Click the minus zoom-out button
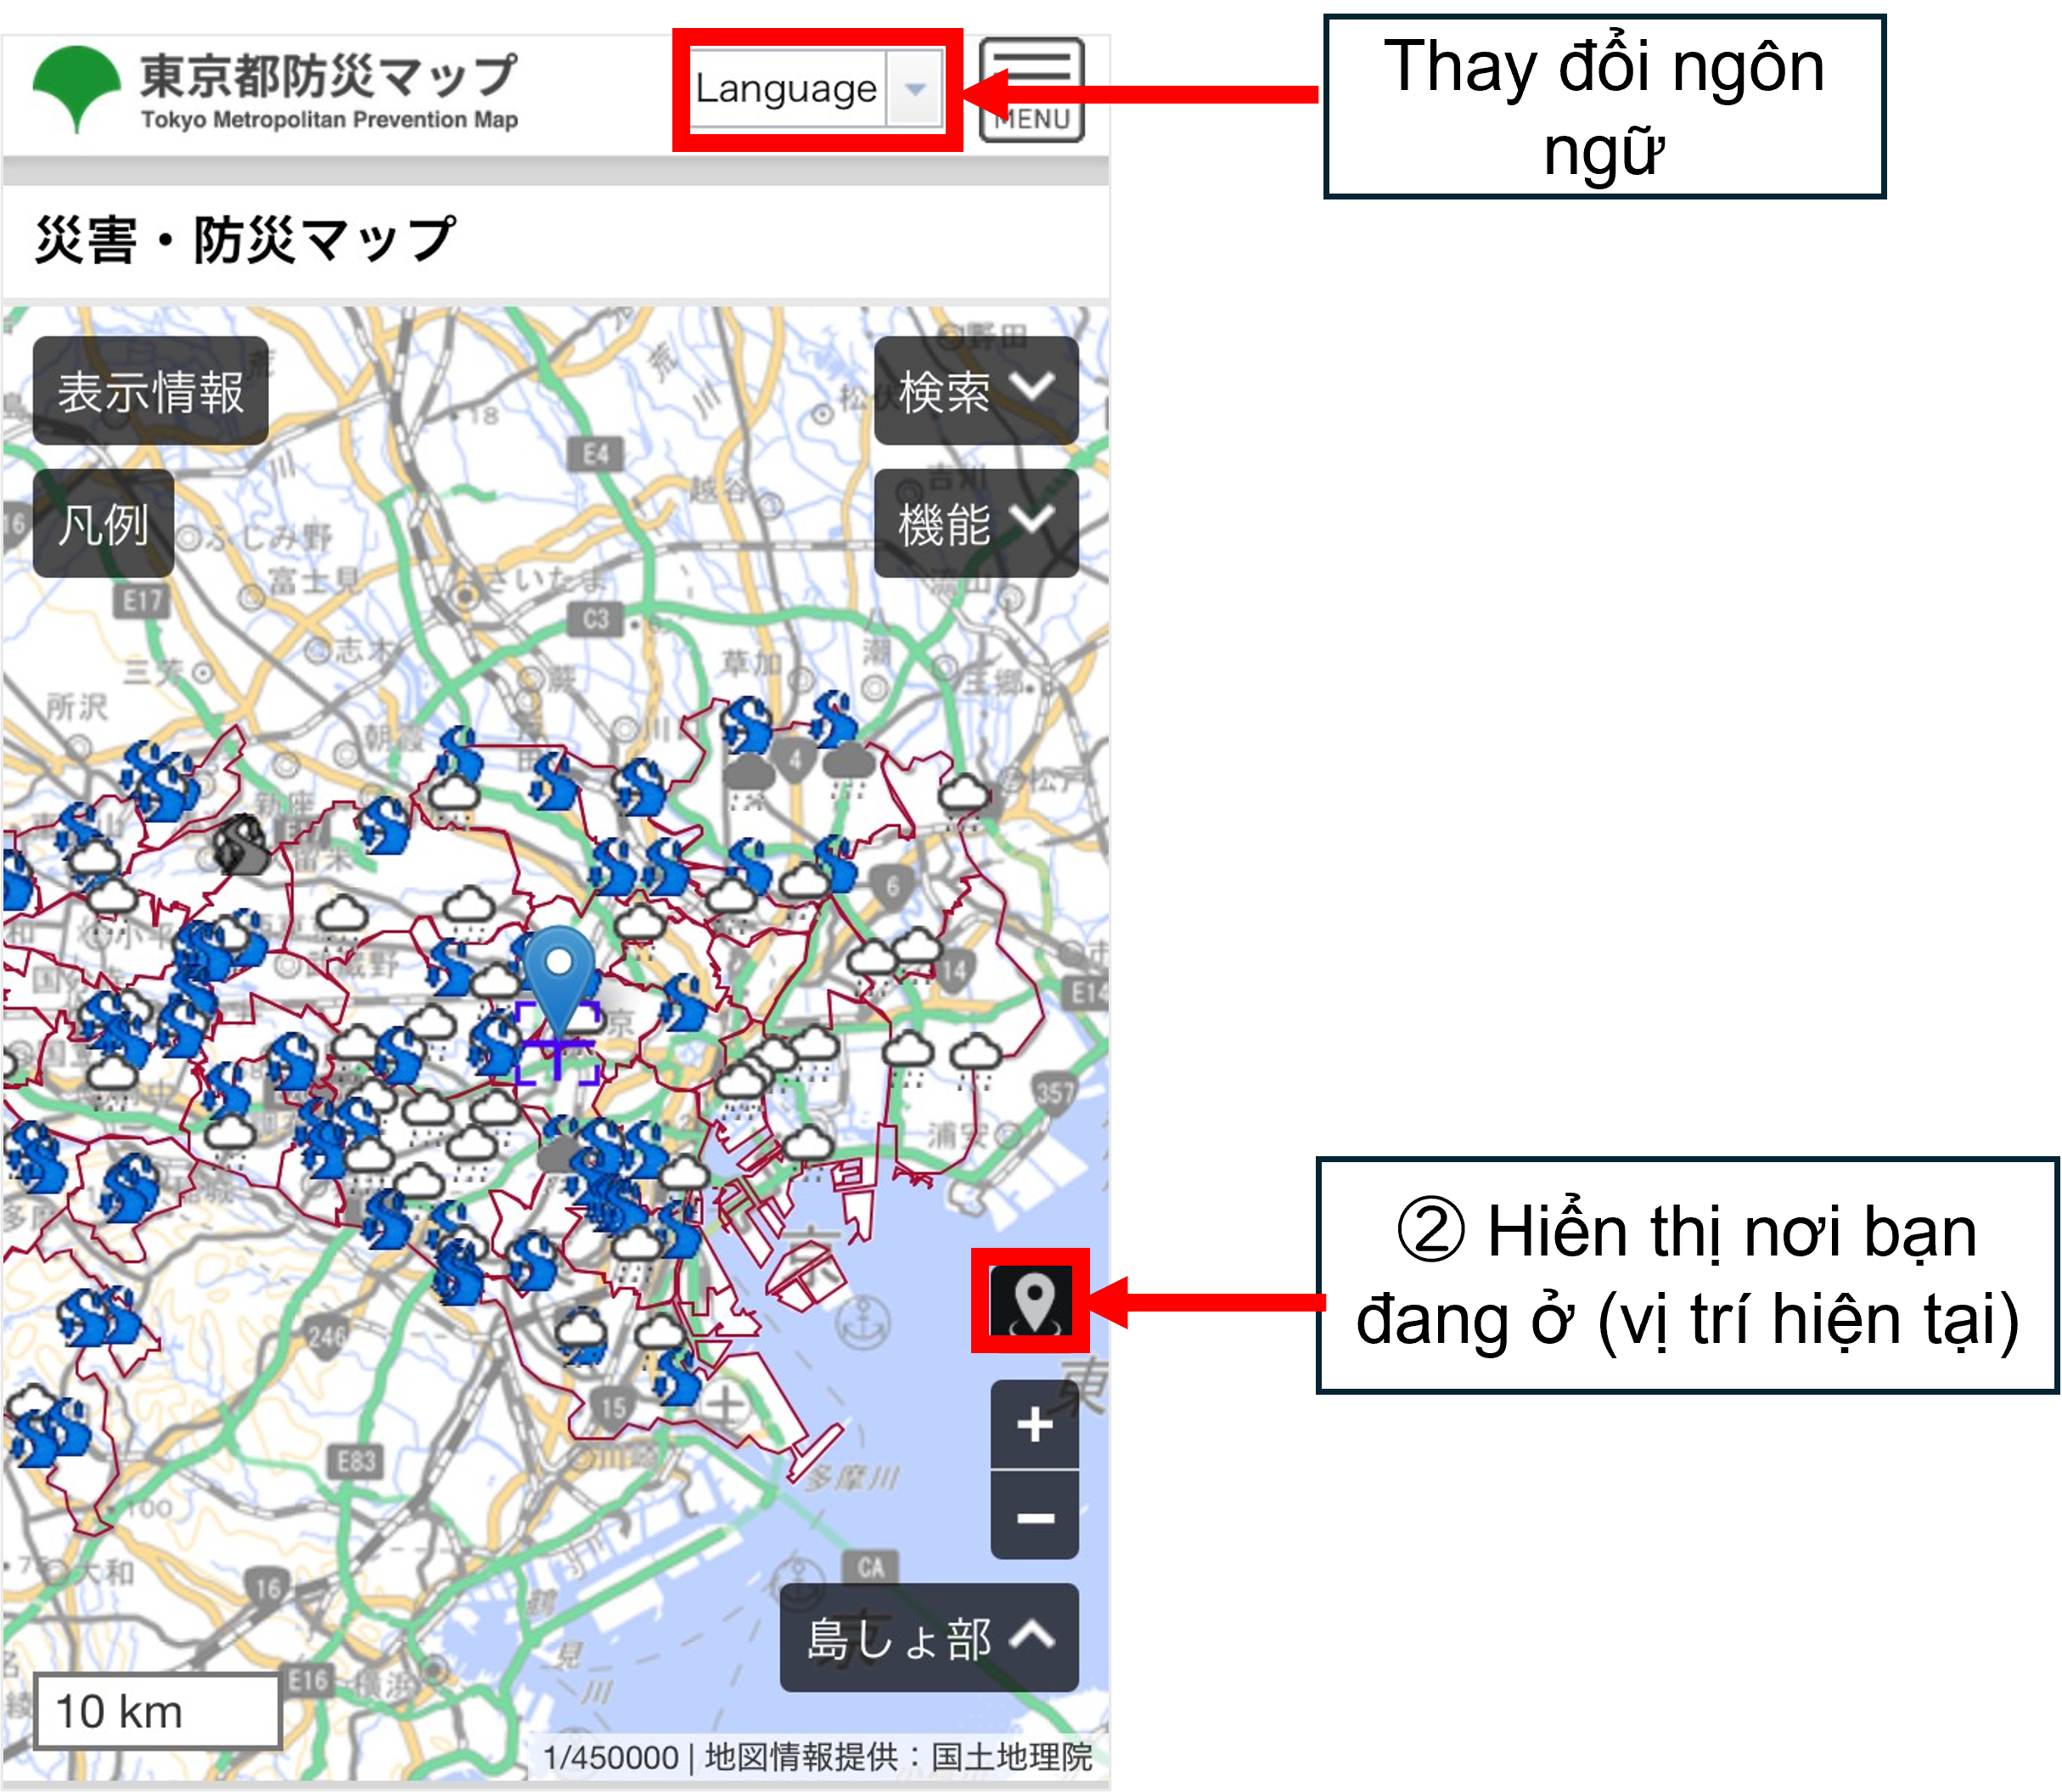 pyautogui.click(x=1034, y=1517)
